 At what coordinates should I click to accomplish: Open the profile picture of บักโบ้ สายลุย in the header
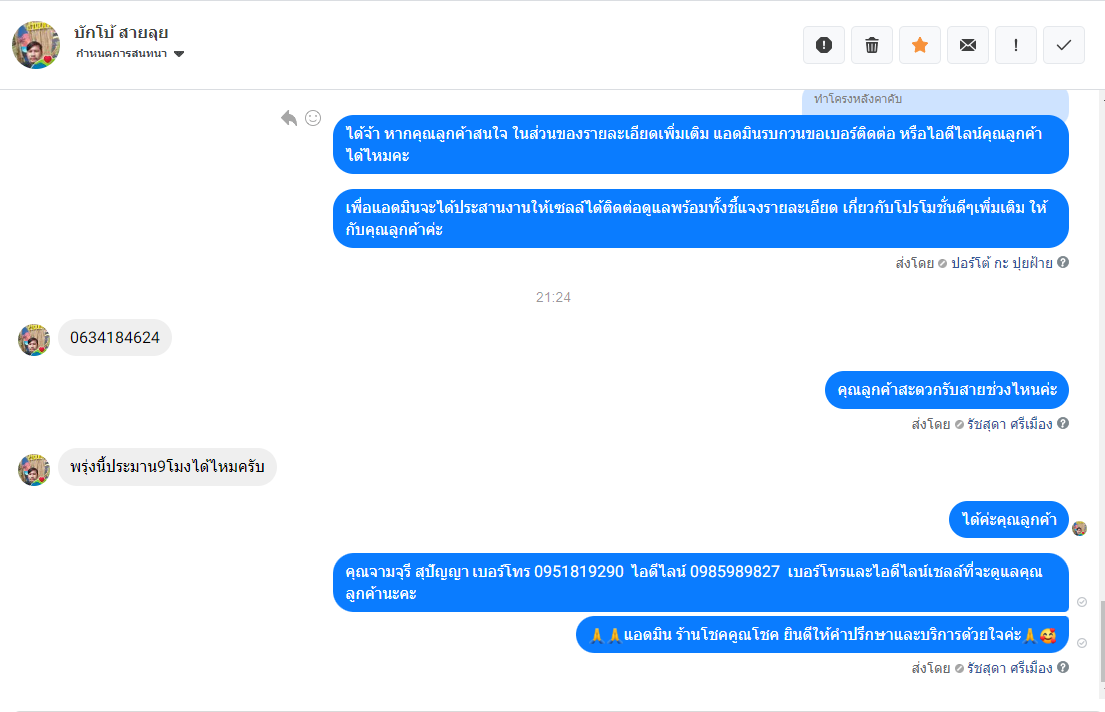point(36,45)
